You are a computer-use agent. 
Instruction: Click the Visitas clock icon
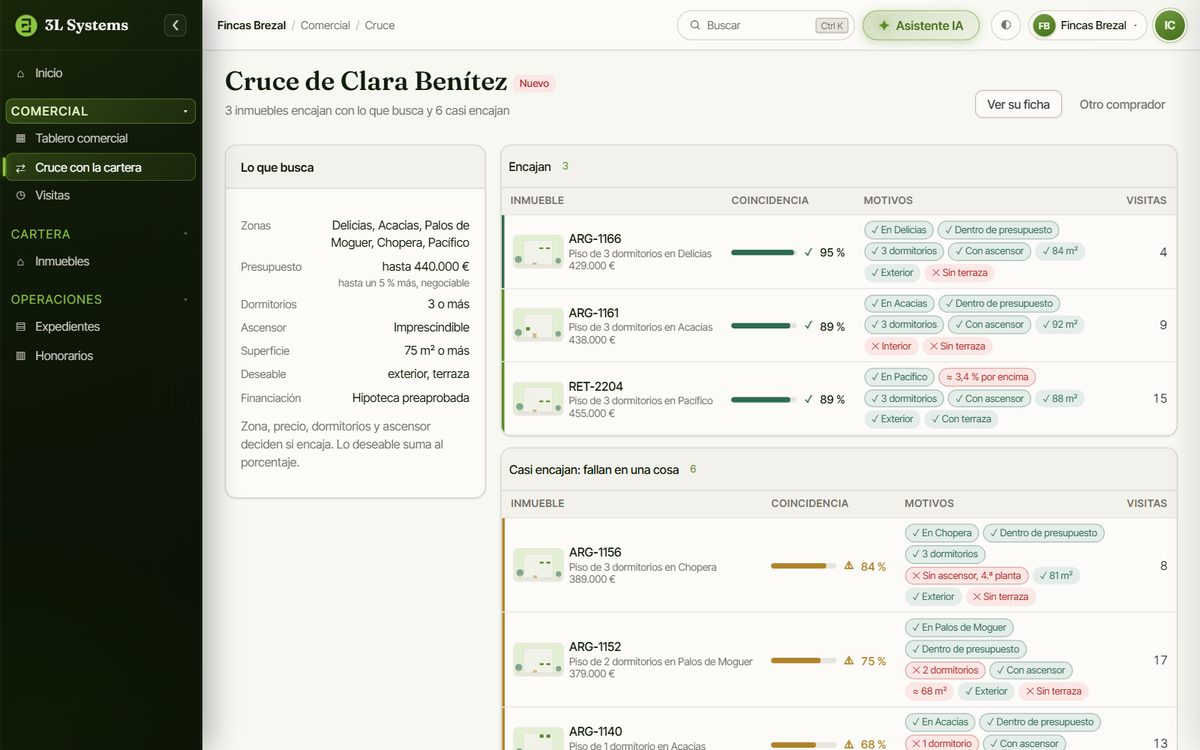point(21,195)
